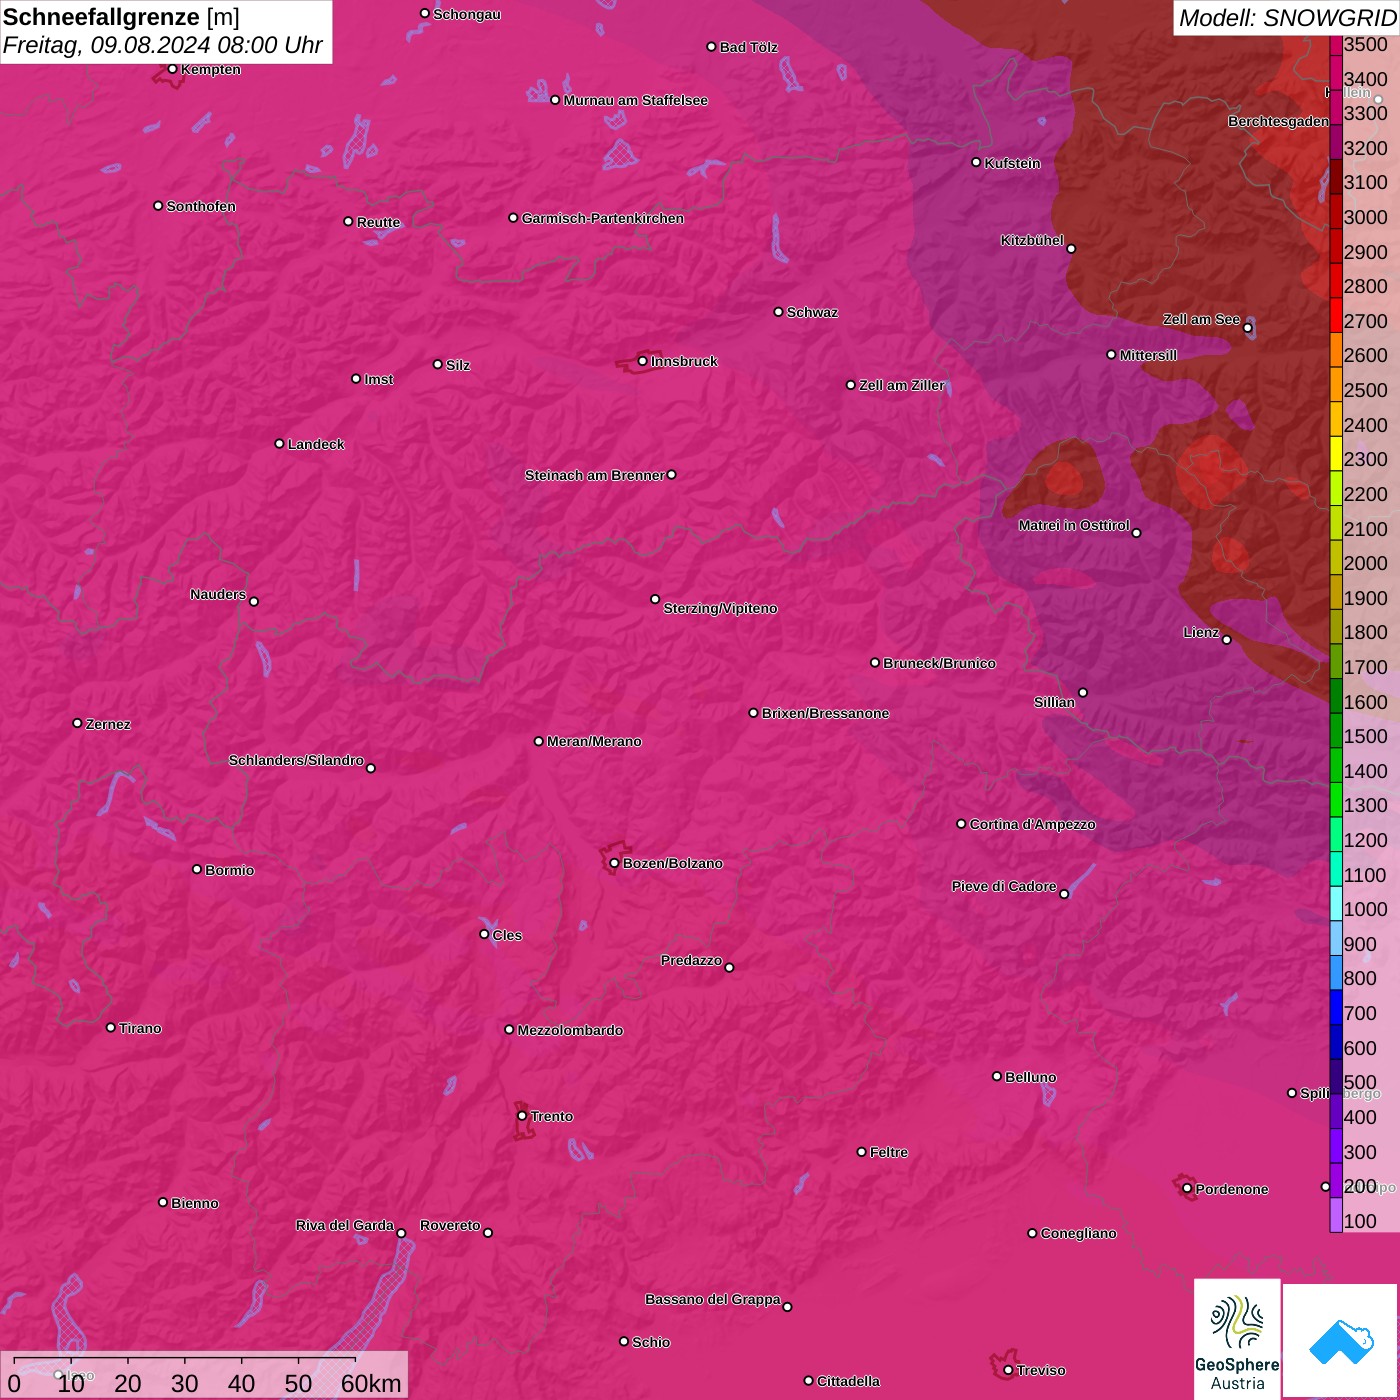Click the Lienz marker dot
Image resolution: width=1400 pixels, height=1400 pixels.
tap(1227, 640)
